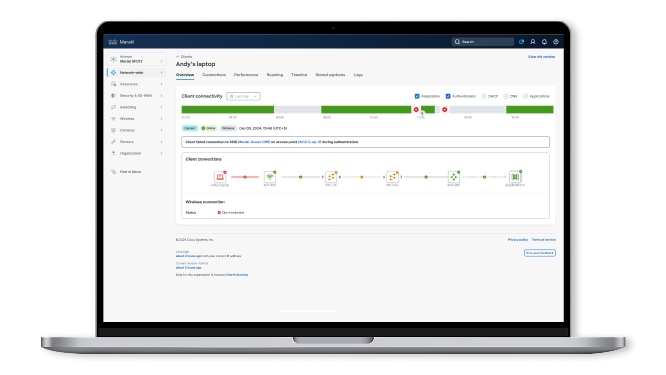Expand Cameras menu chevron
The height and width of the screenshot is (375, 666).
161,130
